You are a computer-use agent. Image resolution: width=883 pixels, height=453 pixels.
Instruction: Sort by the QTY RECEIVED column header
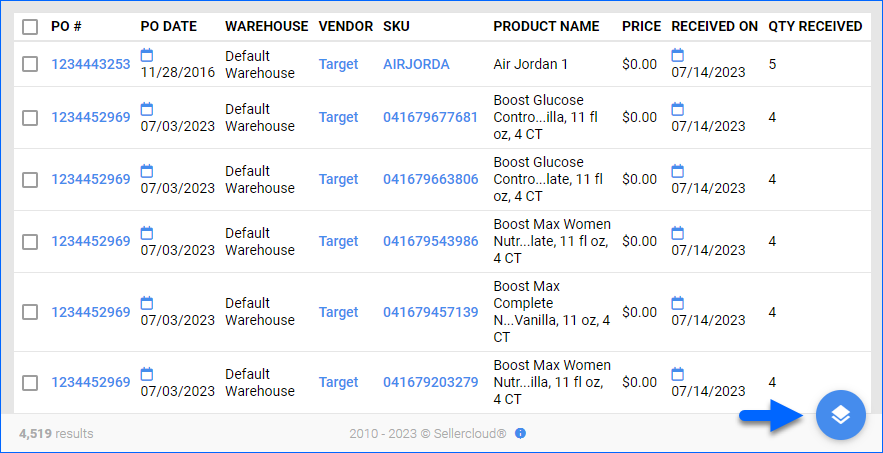[815, 26]
